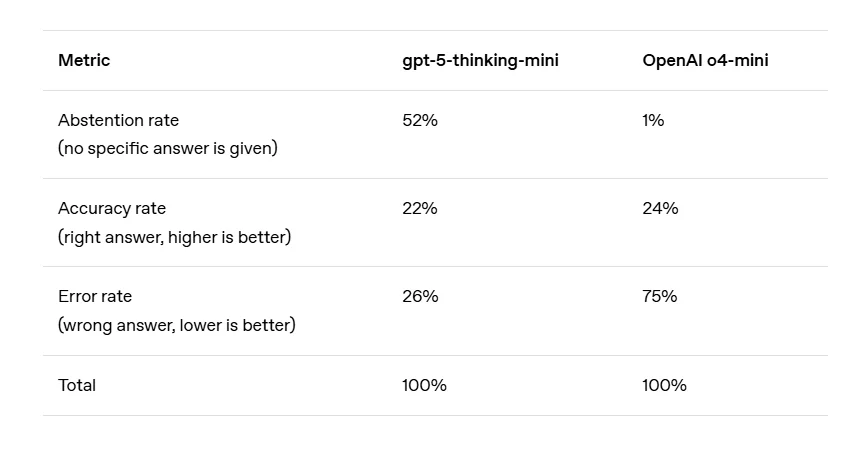Click the Error rate row label
The width and height of the screenshot is (867, 452).
point(95,296)
